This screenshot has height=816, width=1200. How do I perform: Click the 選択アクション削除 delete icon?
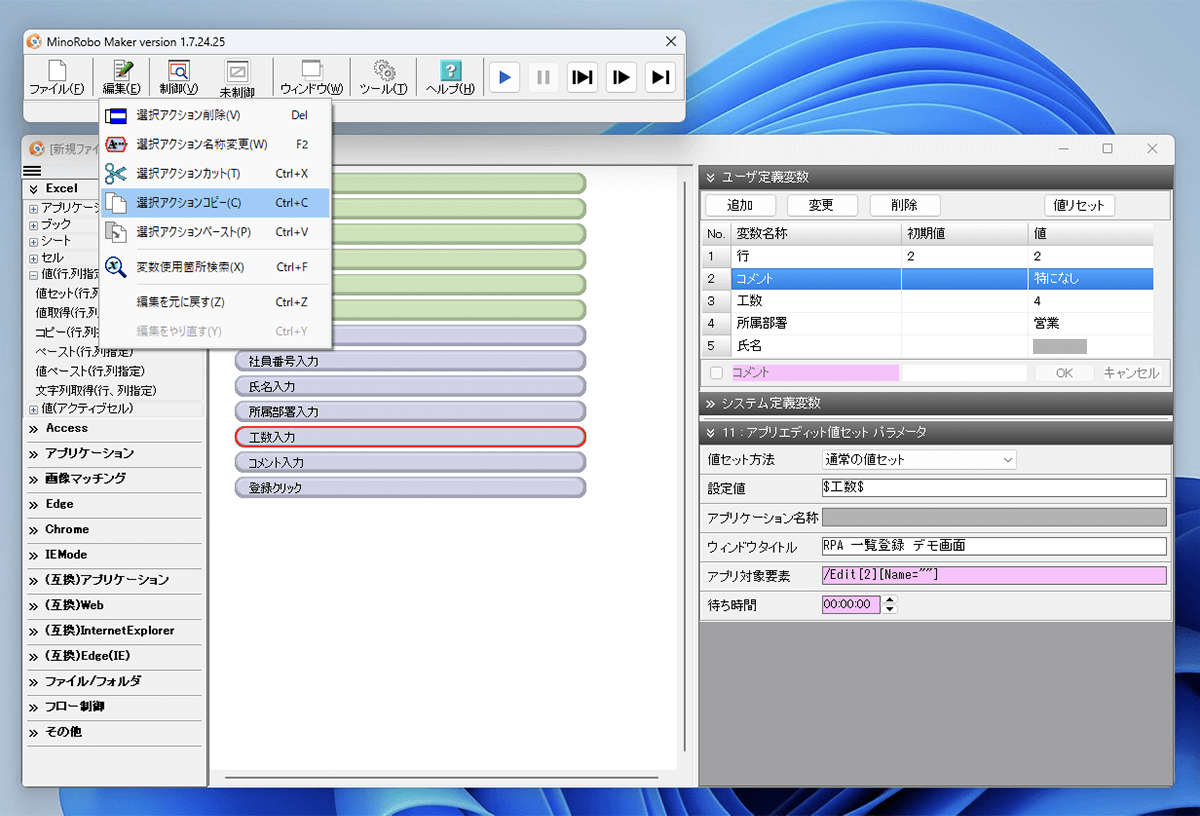coord(116,115)
